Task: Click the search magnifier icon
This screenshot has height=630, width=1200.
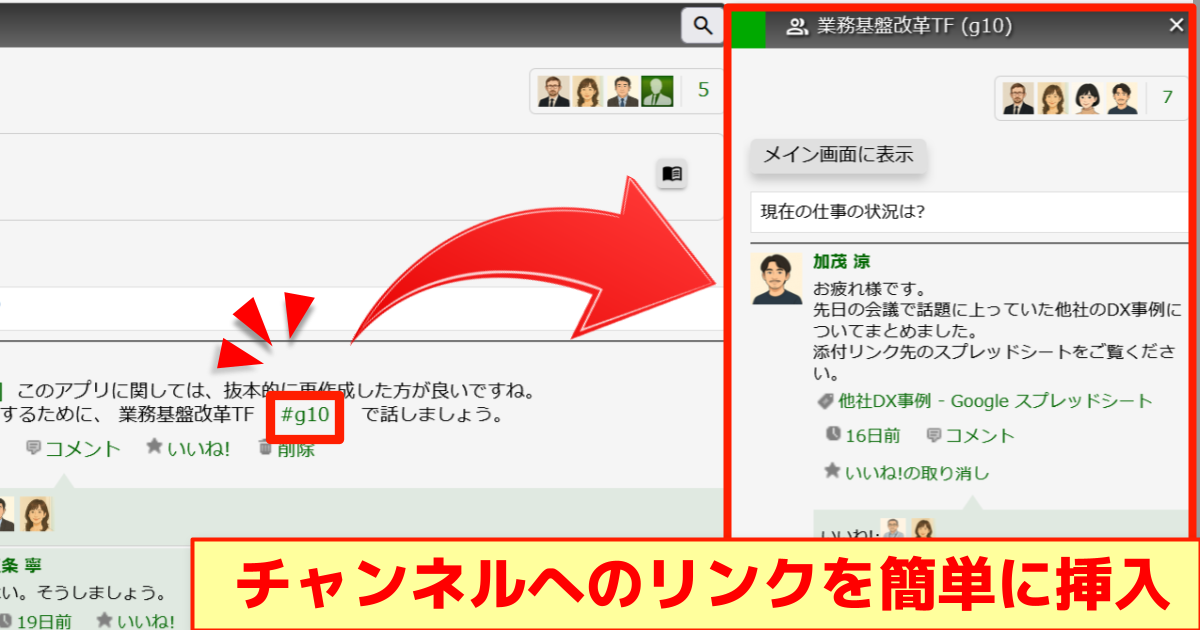Action: click(x=701, y=25)
